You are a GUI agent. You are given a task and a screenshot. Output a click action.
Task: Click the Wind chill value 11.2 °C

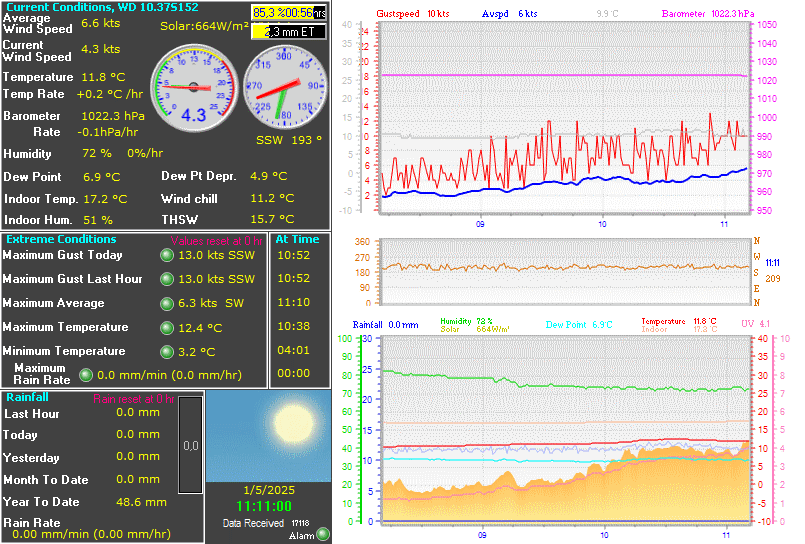272,198
